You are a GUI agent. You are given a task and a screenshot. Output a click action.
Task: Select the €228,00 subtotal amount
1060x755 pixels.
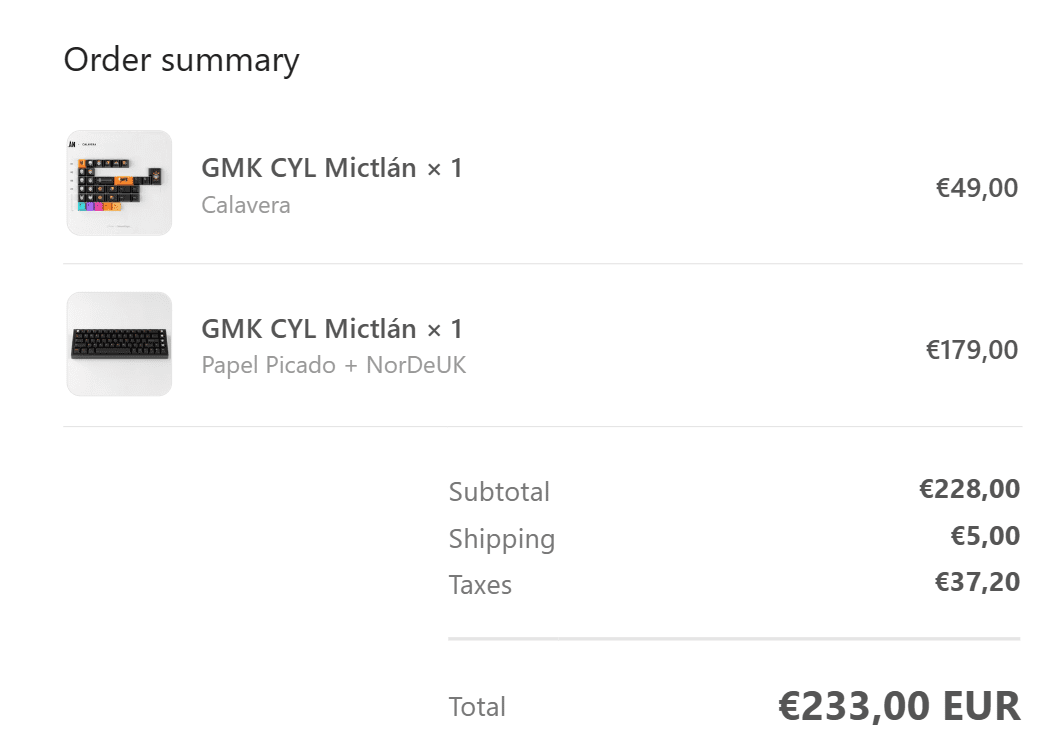[969, 489]
